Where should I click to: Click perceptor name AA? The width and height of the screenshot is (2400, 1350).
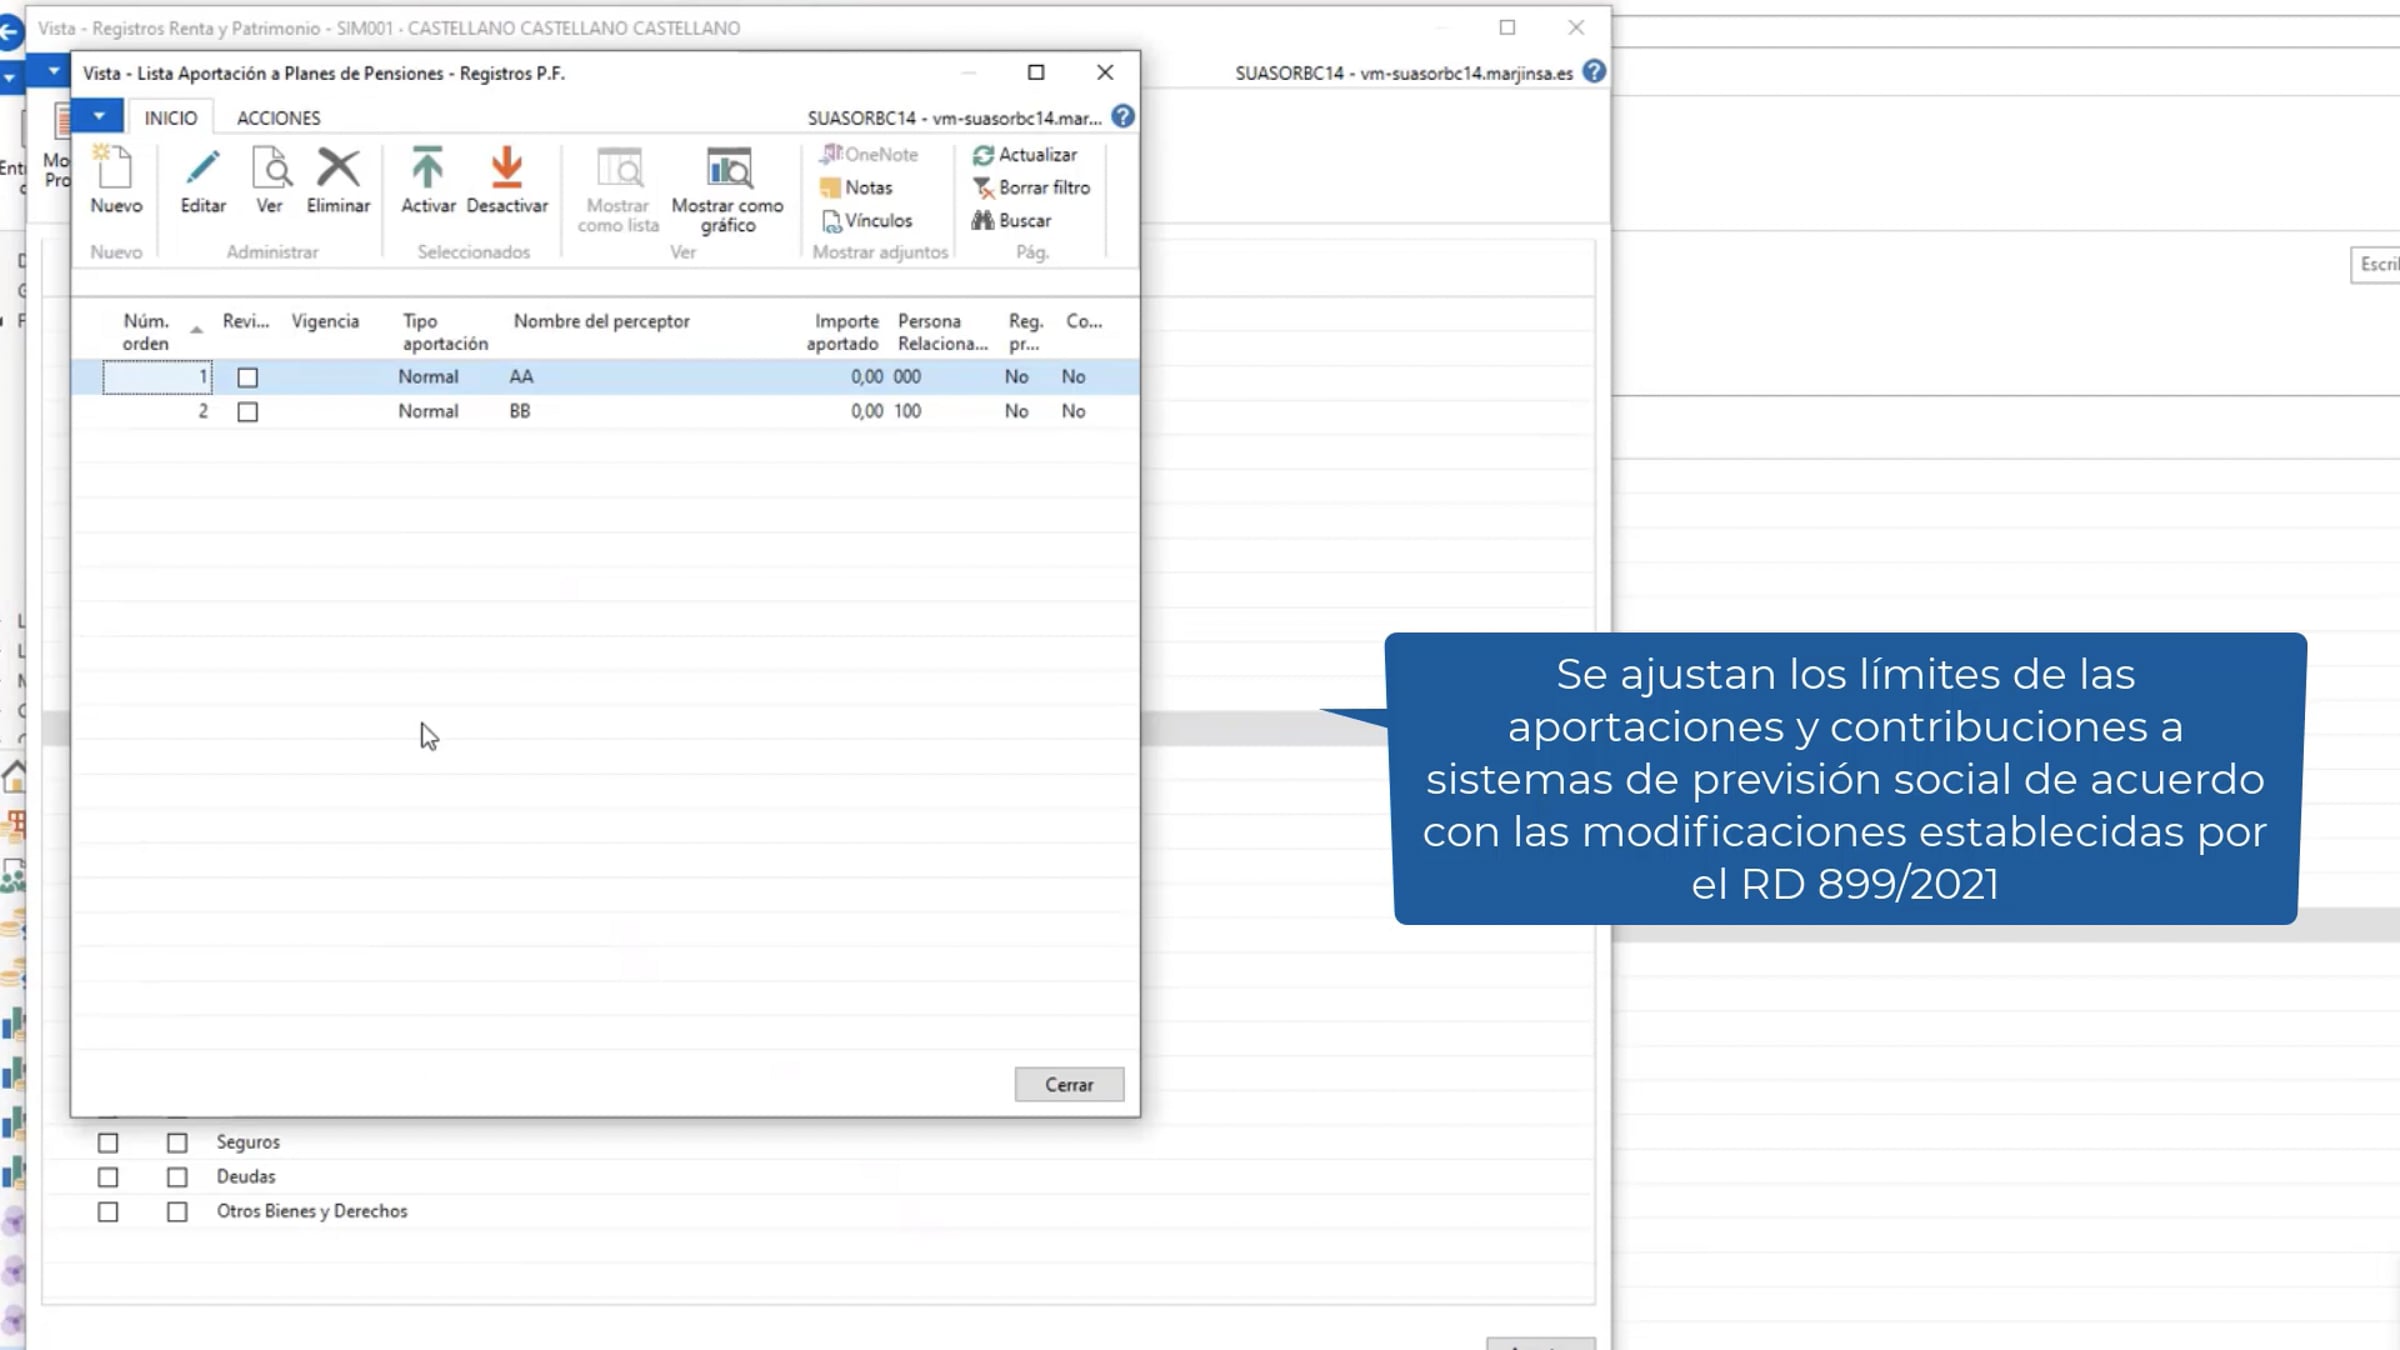[x=521, y=377]
